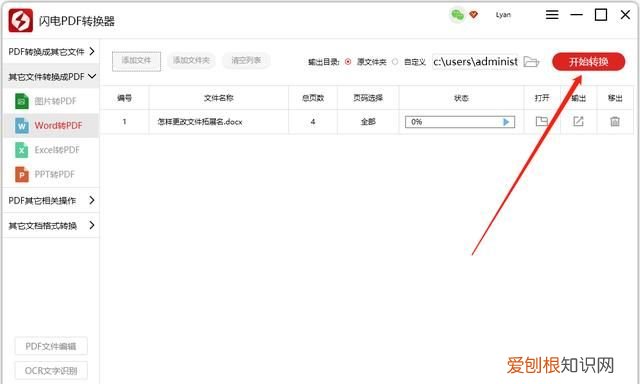This screenshot has width=640, height=384.
Task: Expand PDF其它相关操作 section
Action: click(x=51, y=200)
